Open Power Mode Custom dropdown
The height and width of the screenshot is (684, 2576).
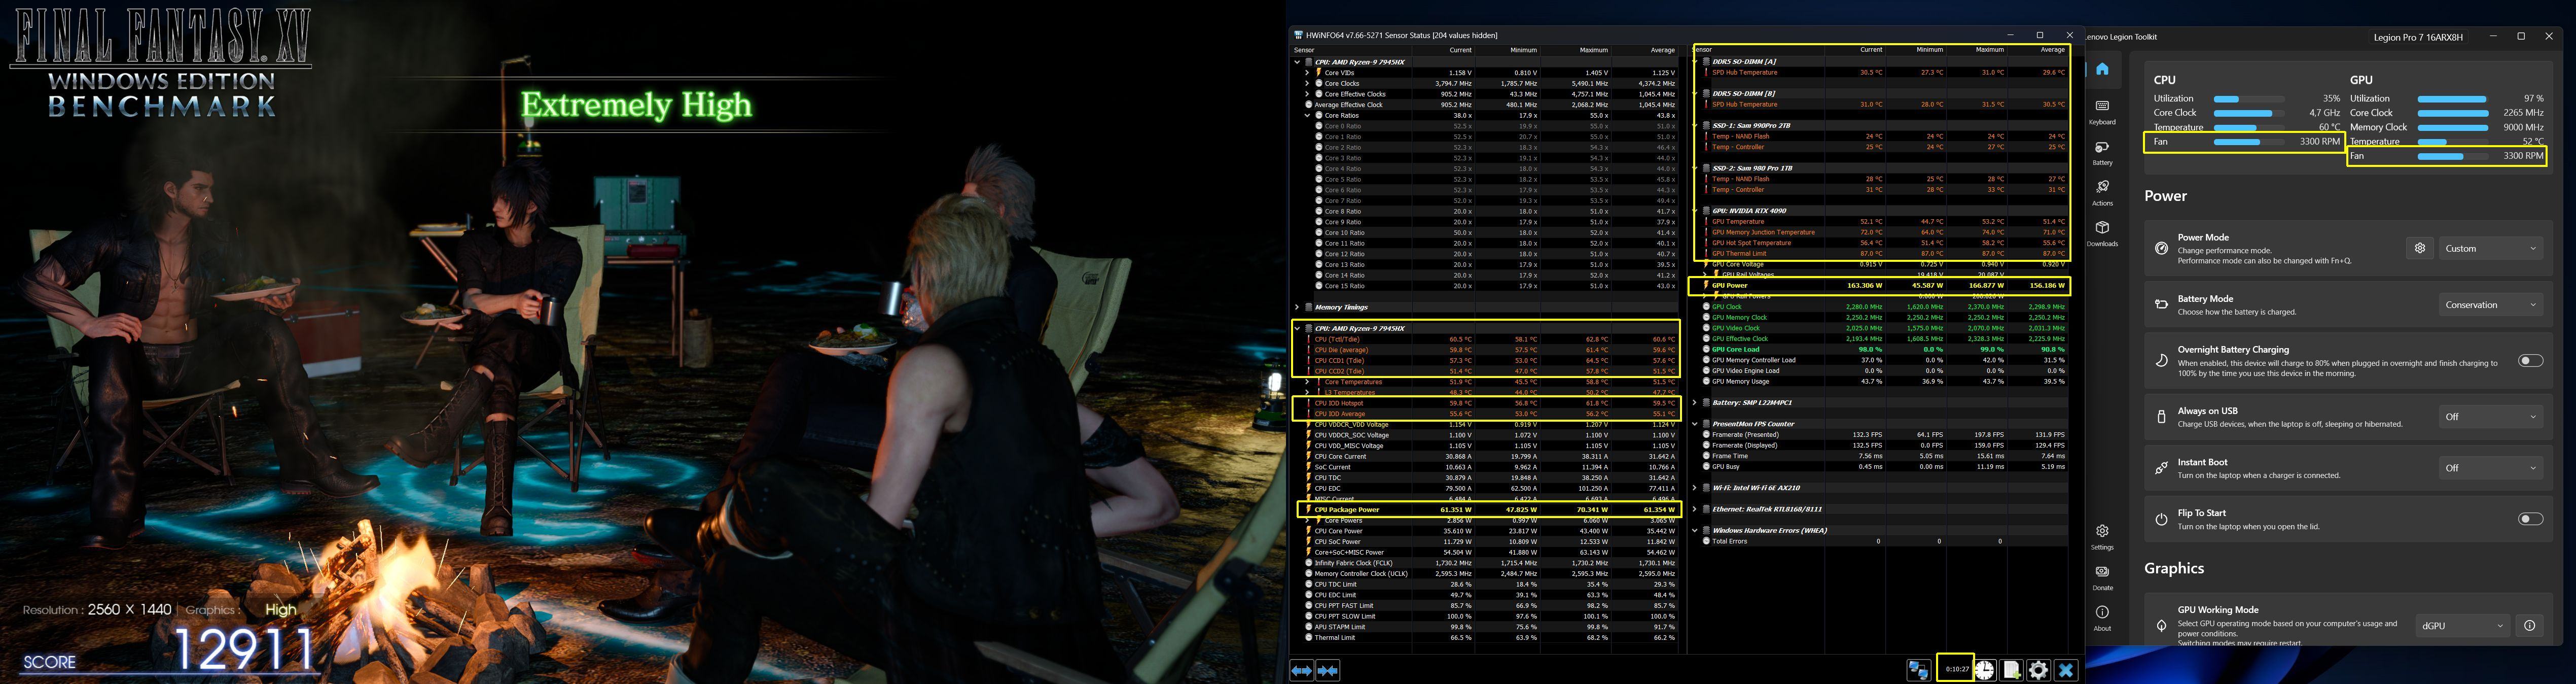[x=2490, y=248]
